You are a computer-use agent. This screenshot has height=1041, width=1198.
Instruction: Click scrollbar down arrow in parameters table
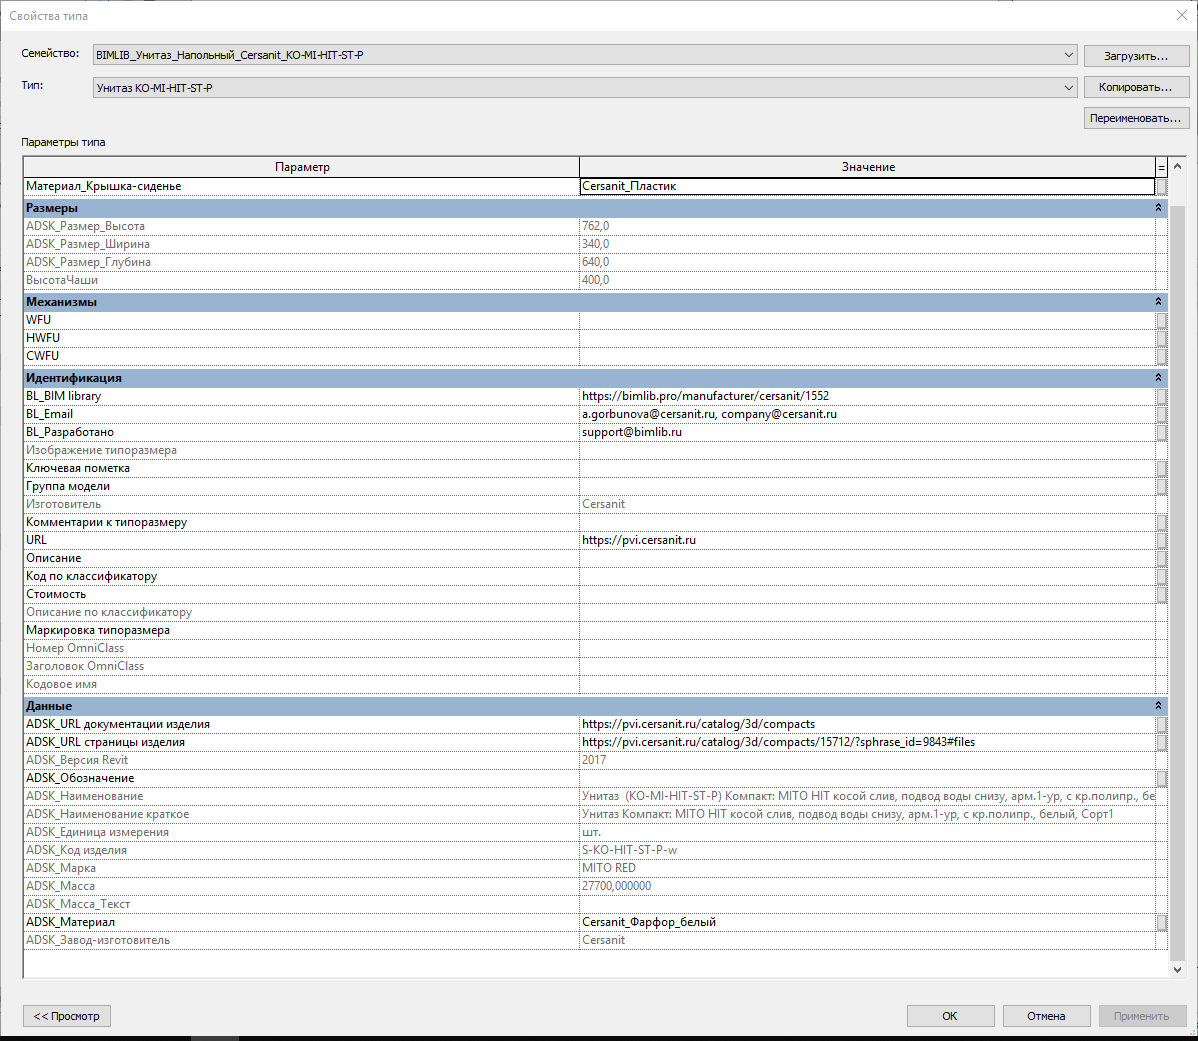(1177, 969)
